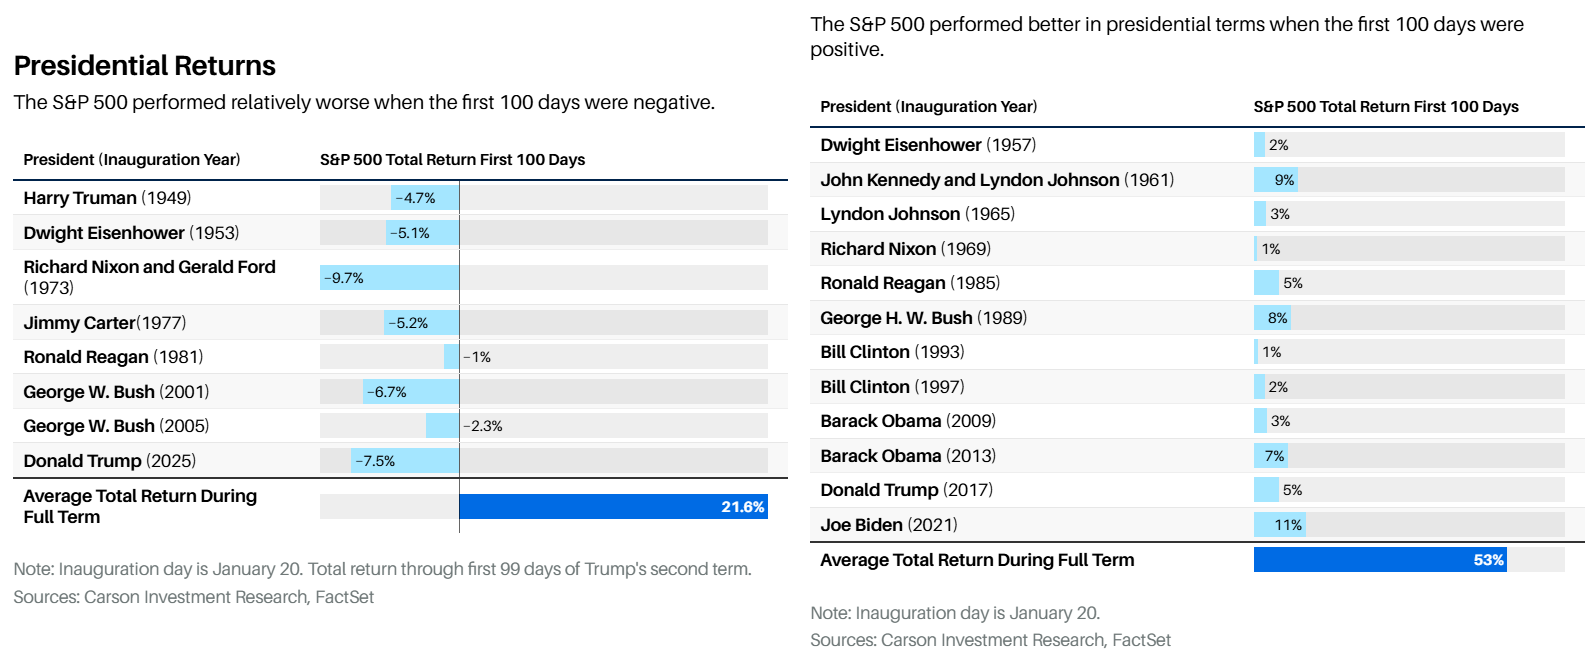This screenshot has width=1592, height=668.
Task: Click the -6.7% bar for Bush 2001
Action: point(410,392)
